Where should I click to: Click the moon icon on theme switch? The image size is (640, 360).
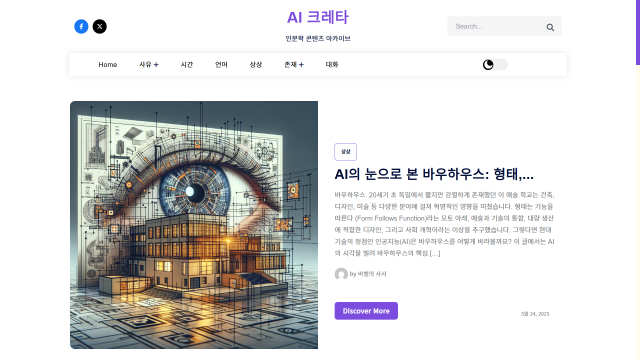click(x=488, y=64)
